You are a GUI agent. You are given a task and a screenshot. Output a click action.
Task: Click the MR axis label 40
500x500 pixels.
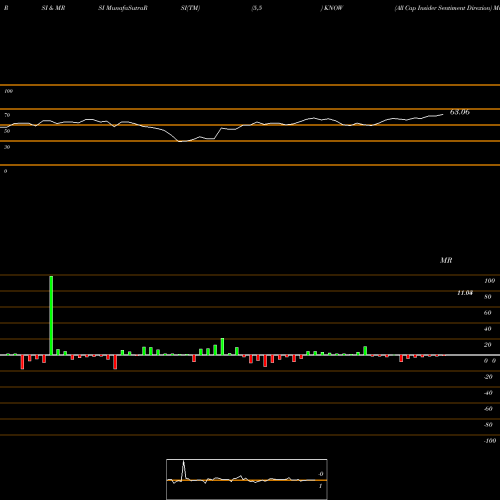488,329
